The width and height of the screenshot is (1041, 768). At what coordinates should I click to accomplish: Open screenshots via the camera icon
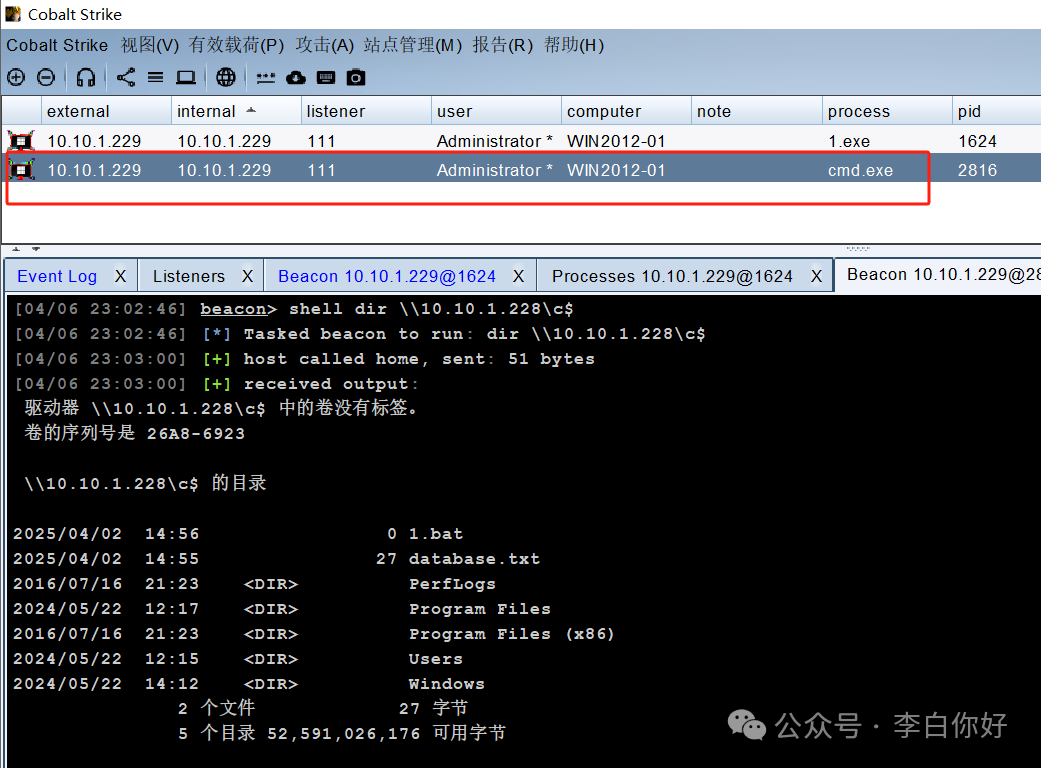(x=356, y=78)
